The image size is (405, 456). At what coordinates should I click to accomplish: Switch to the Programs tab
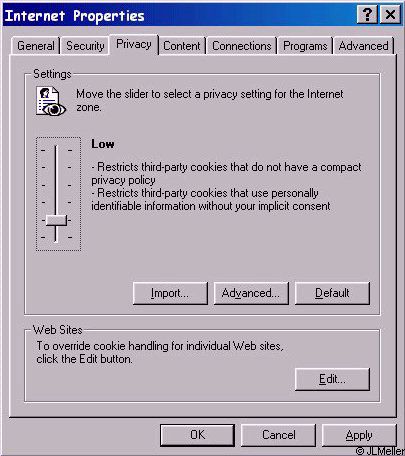coord(305,46)
